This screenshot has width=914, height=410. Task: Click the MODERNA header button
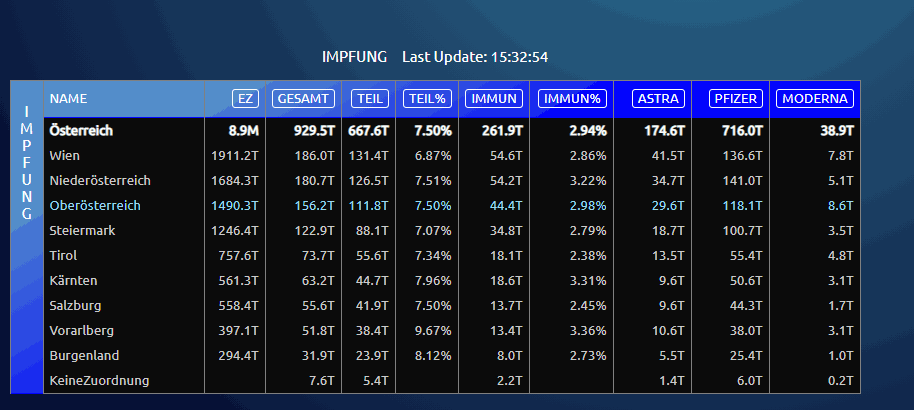815,99
